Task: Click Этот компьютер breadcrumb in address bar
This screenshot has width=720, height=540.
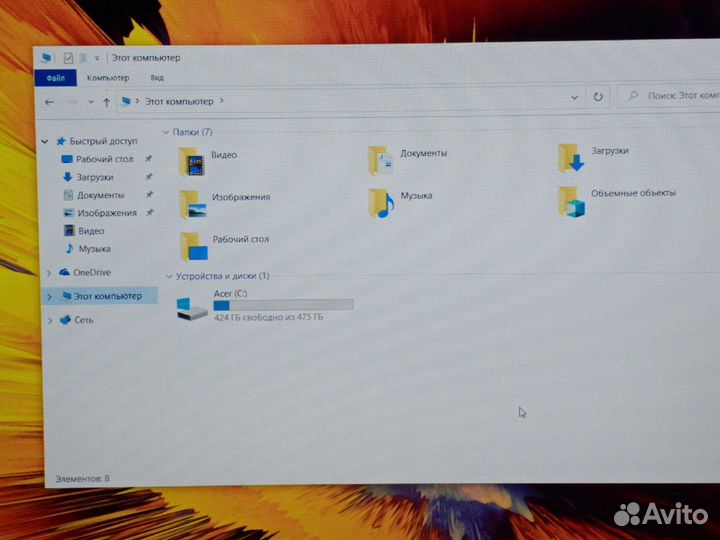Action: pos(179,101)
